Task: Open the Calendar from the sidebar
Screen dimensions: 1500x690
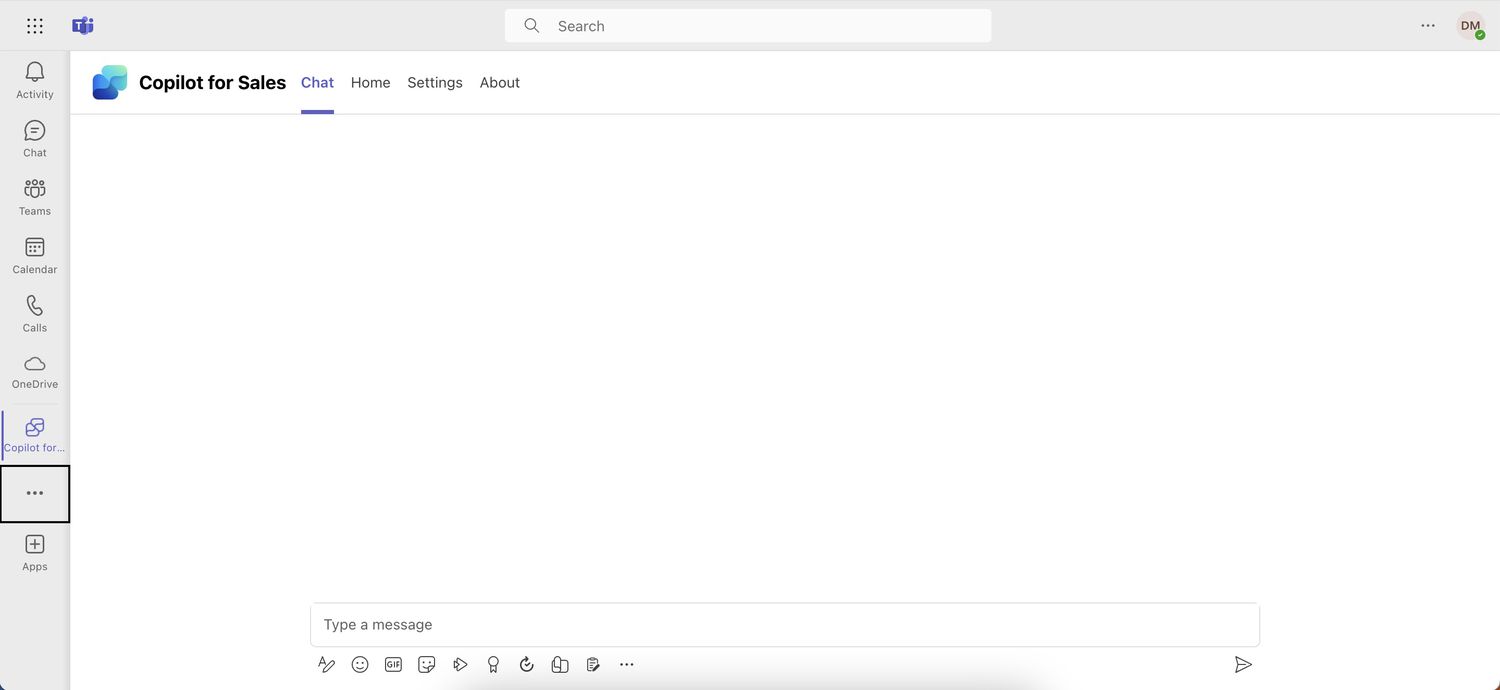Action: pyautogui.click(x=34, y=255)
